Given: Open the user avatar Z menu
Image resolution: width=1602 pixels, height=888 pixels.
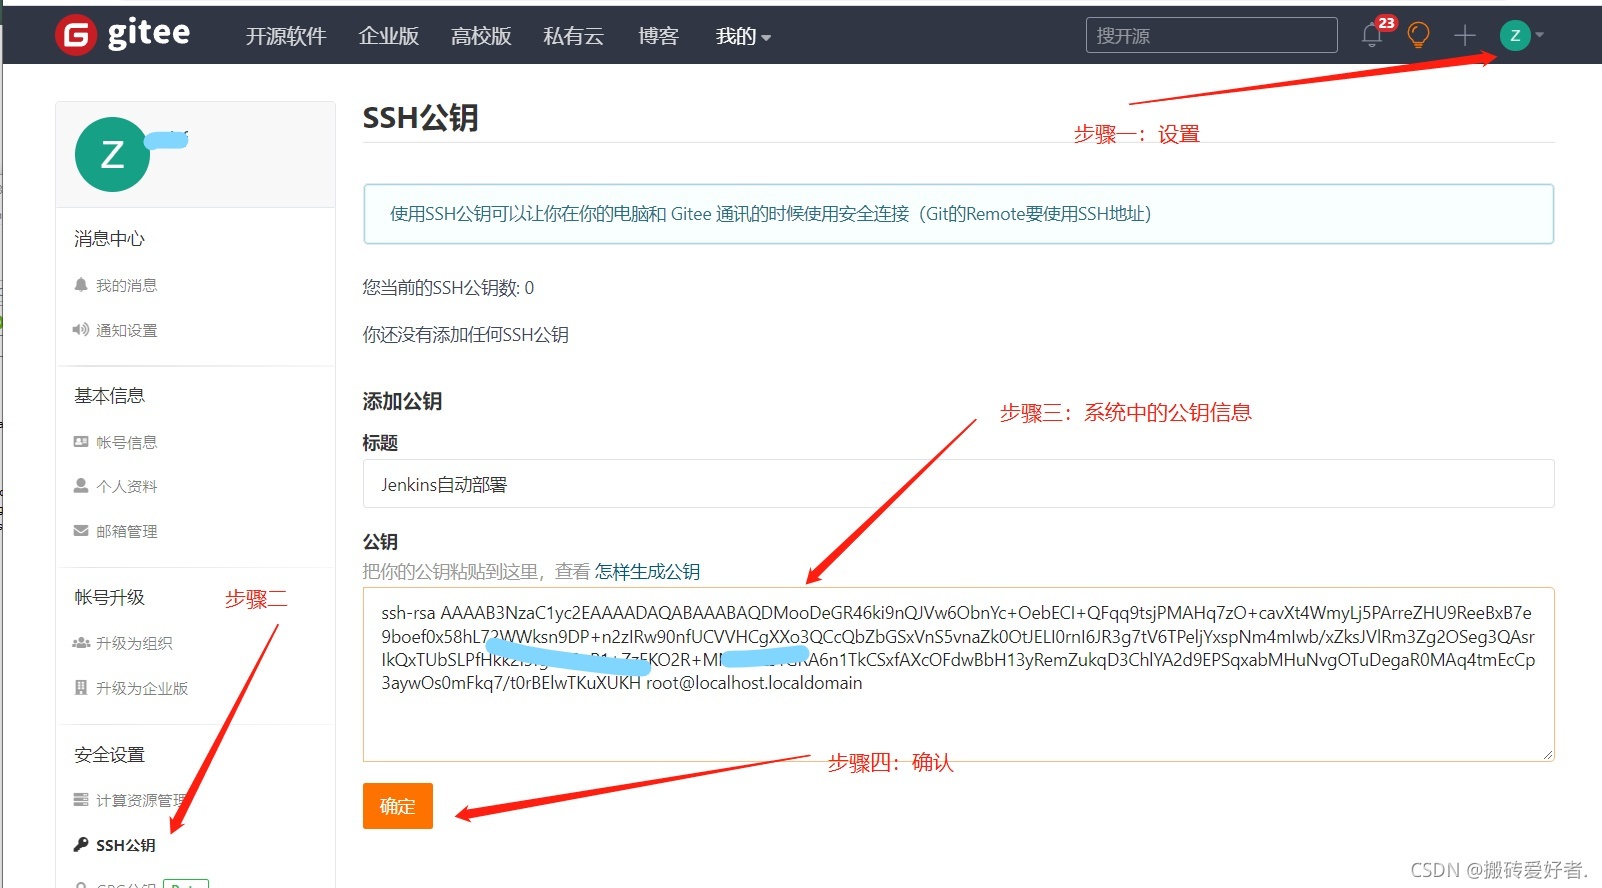Looking at the screenshot, I should (1515, 36).
